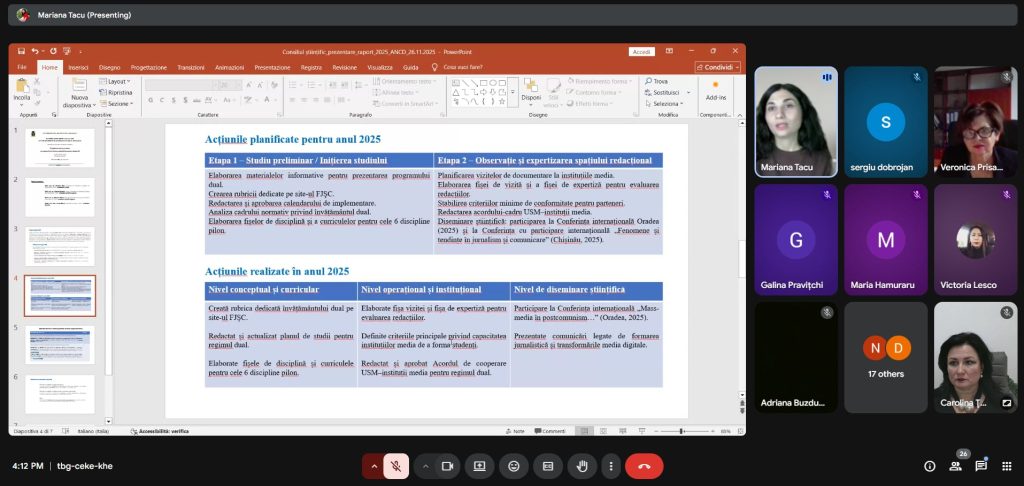
Task: Open the emoji reactions button
Action: click(514, 466)
